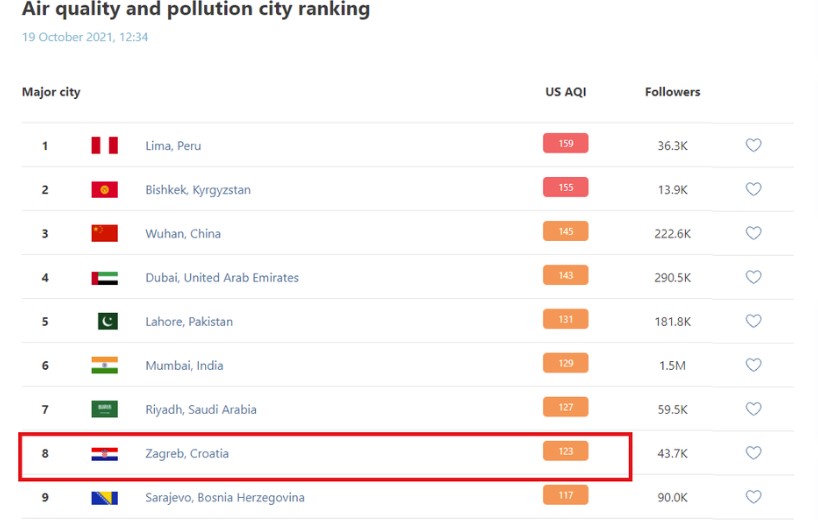Image resolution: width=818 pixels, height=520 pixels.
Task: Click heart icon in Lahore row
Action: point(753,321)
